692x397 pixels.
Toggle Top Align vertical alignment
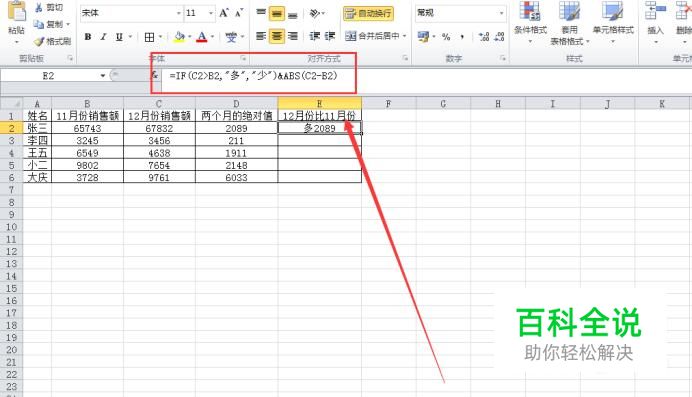261,14
